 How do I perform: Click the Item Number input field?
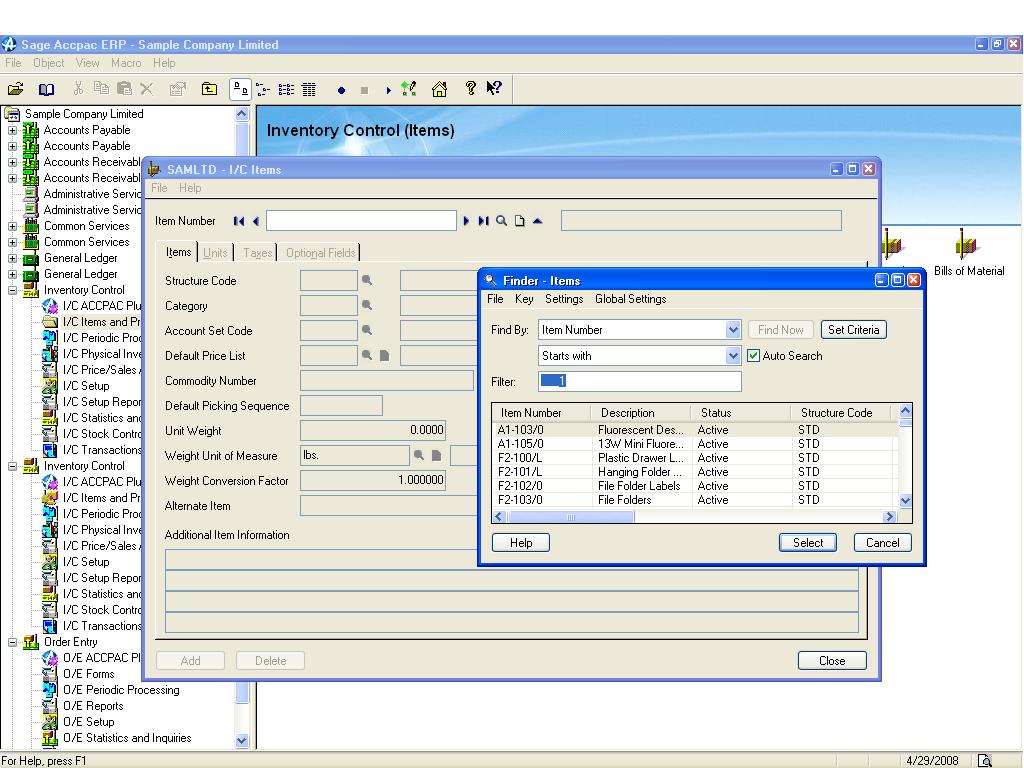361,221
